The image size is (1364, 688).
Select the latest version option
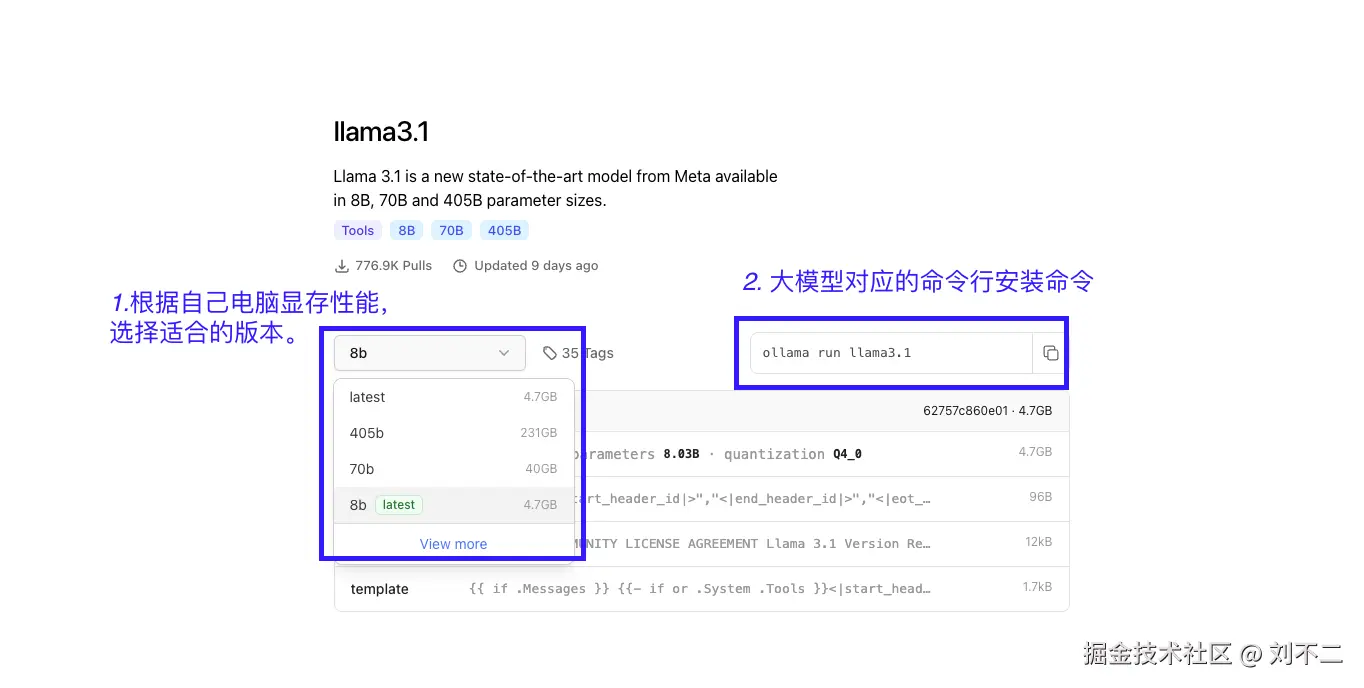tap(454, 397)
